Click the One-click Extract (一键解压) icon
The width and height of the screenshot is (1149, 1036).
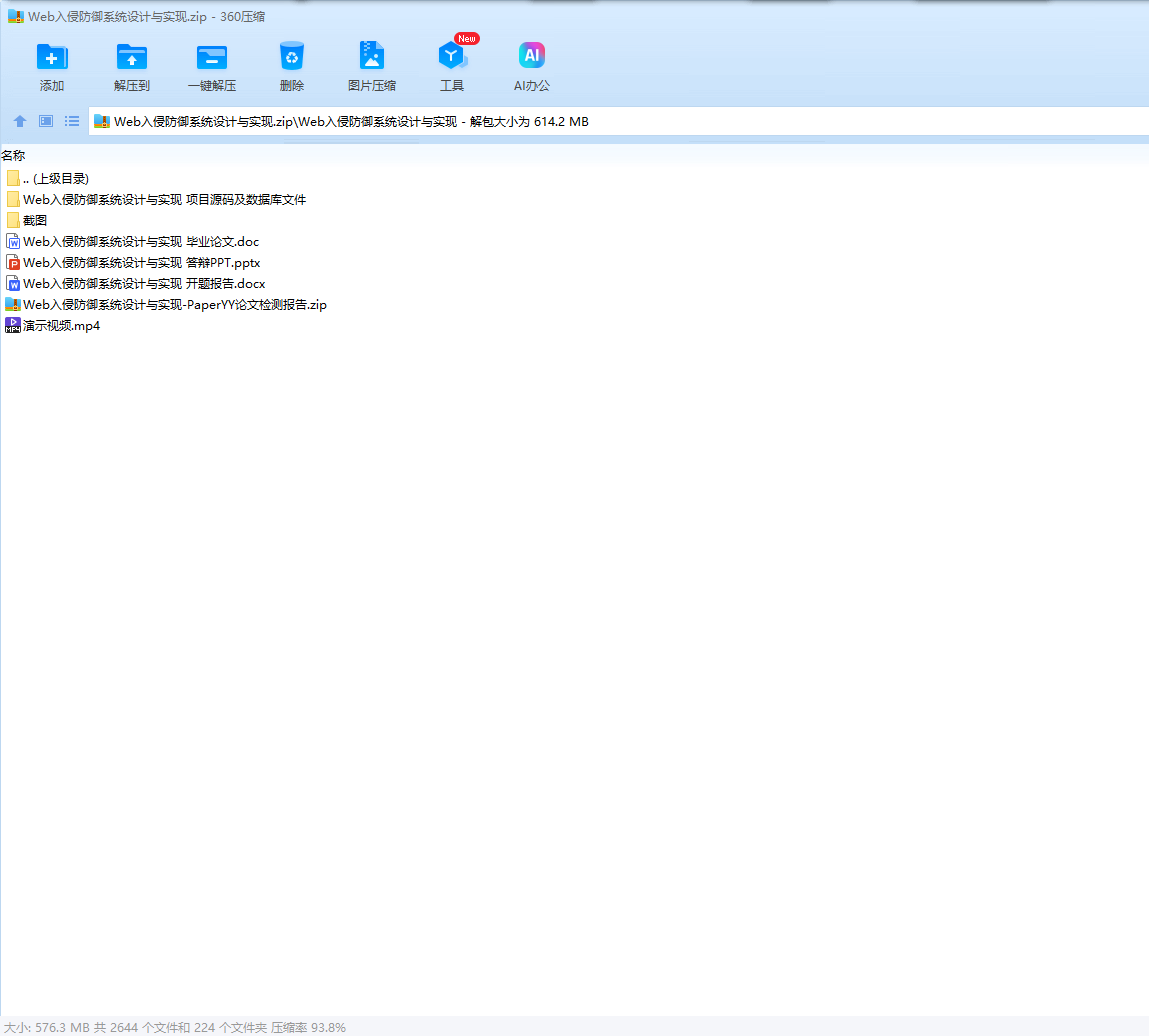click(212, 57)
